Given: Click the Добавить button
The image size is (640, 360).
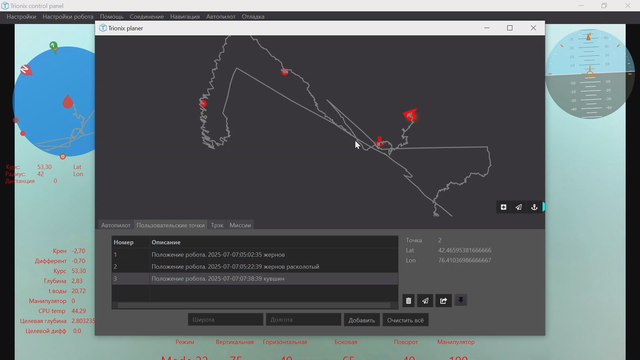Looking at the screenshot, I should 362,320.
